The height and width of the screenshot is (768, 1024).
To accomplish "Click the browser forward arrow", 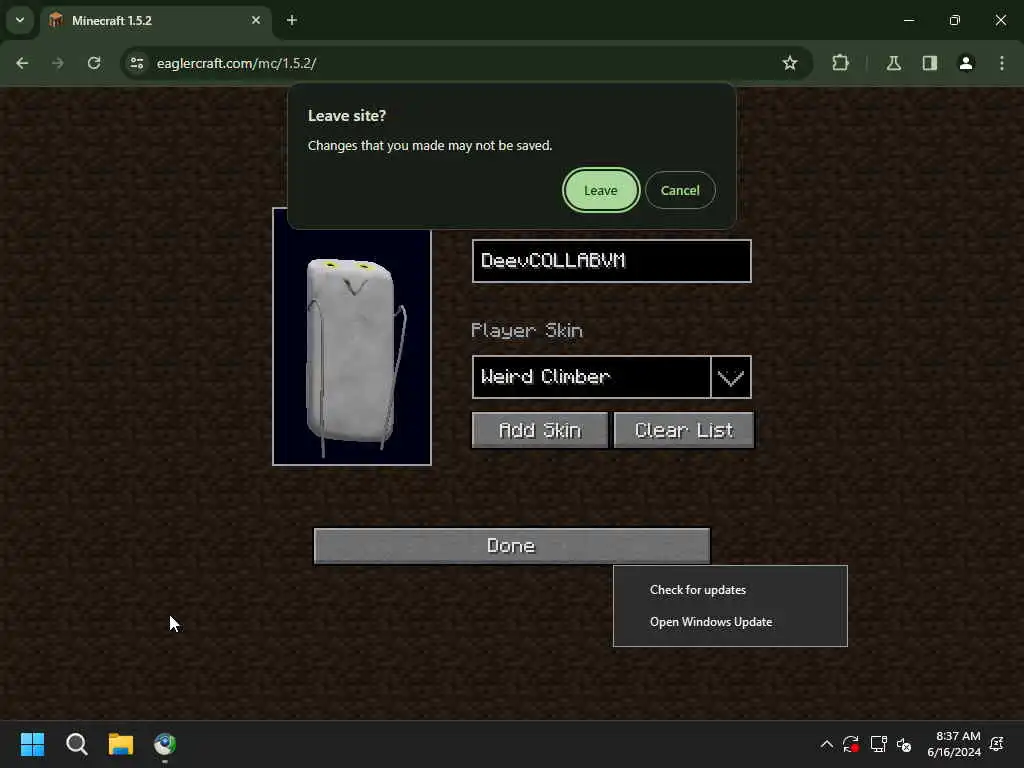I will [58, 63].
